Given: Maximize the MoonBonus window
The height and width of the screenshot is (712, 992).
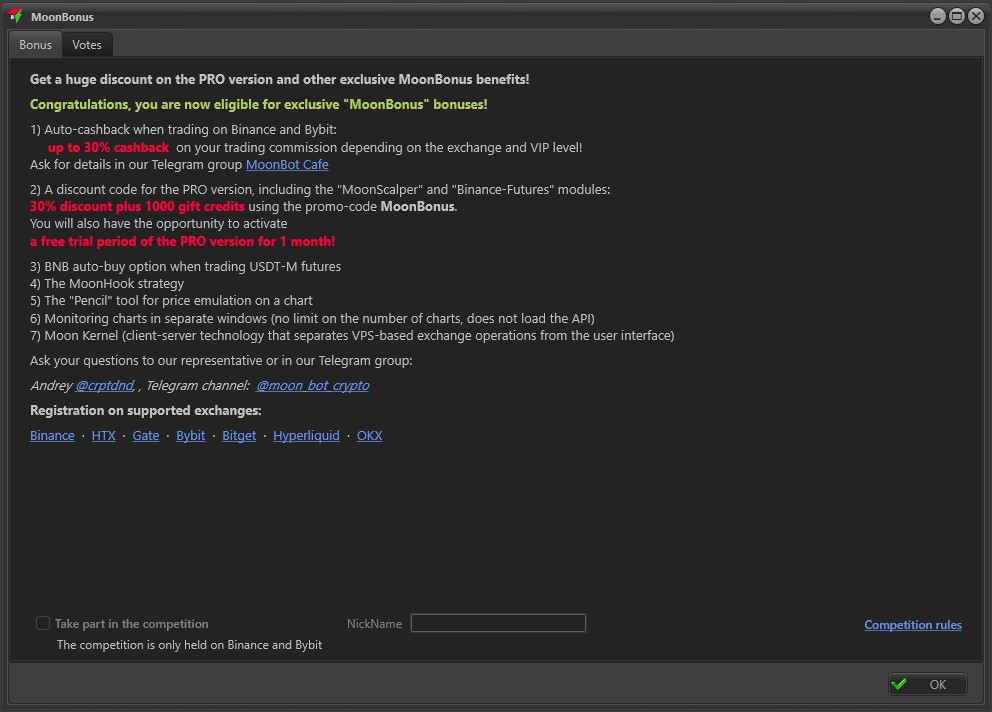Looking at the screenshot, I should click(957, 16).
